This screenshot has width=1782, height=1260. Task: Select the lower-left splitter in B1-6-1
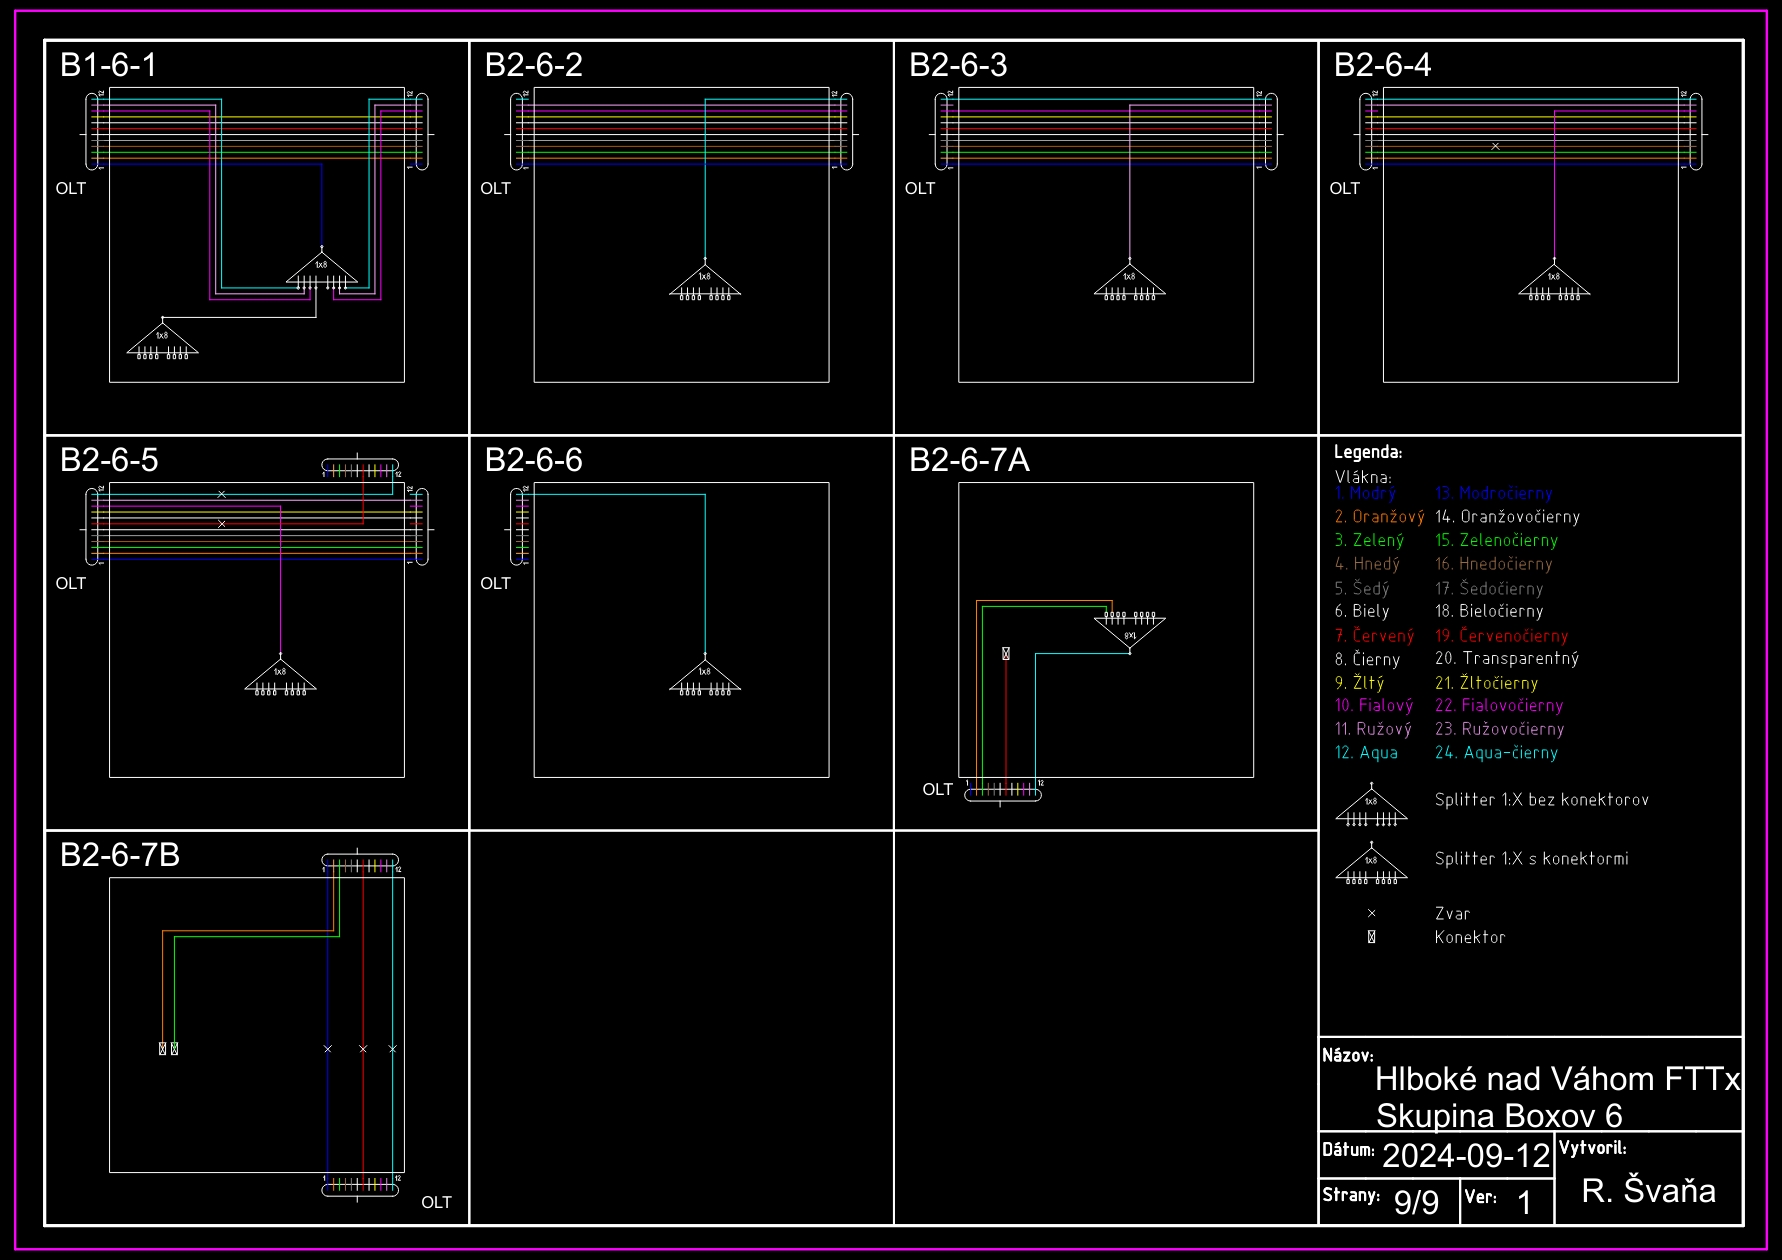pos(162,339)
